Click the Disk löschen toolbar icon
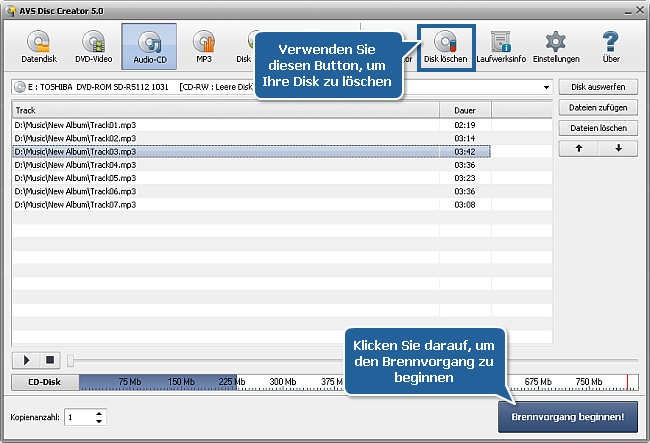The width and height of the screenshot is (650, 443). click(x=446, y=47)
